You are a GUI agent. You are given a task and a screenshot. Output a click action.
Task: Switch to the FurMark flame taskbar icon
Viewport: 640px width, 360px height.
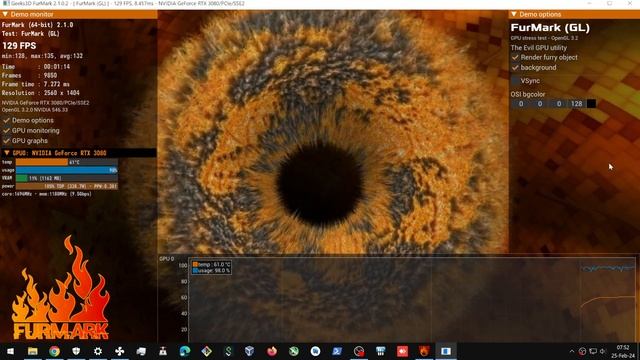424,351
